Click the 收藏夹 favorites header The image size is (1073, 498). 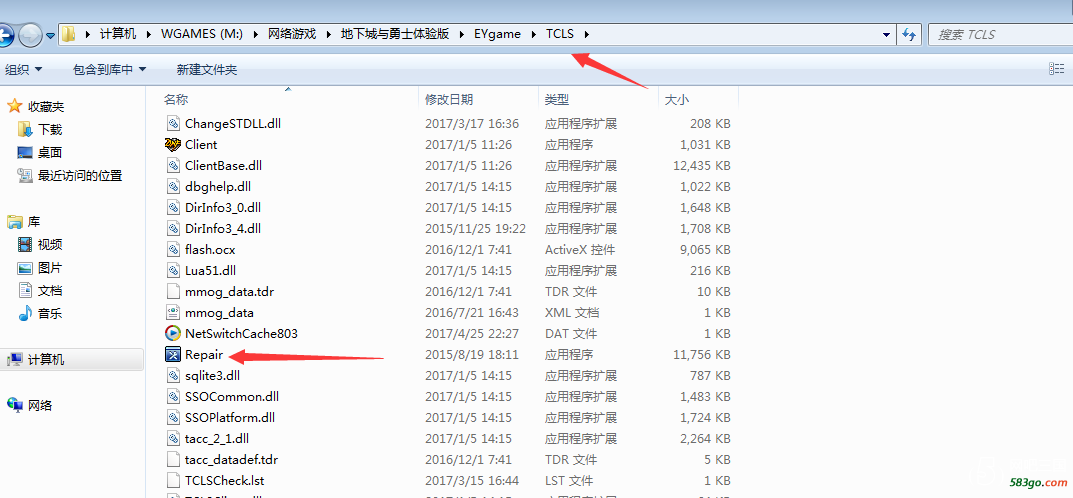pos(46,107)
